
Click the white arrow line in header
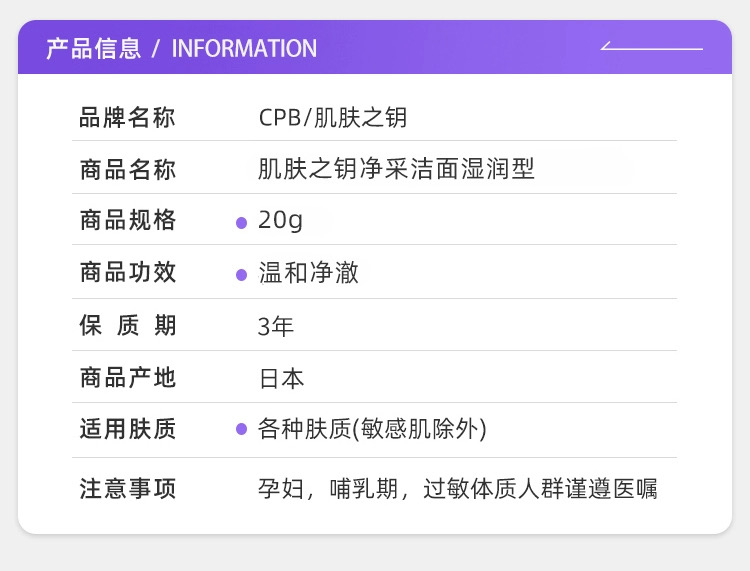click(x=652, y=47)
